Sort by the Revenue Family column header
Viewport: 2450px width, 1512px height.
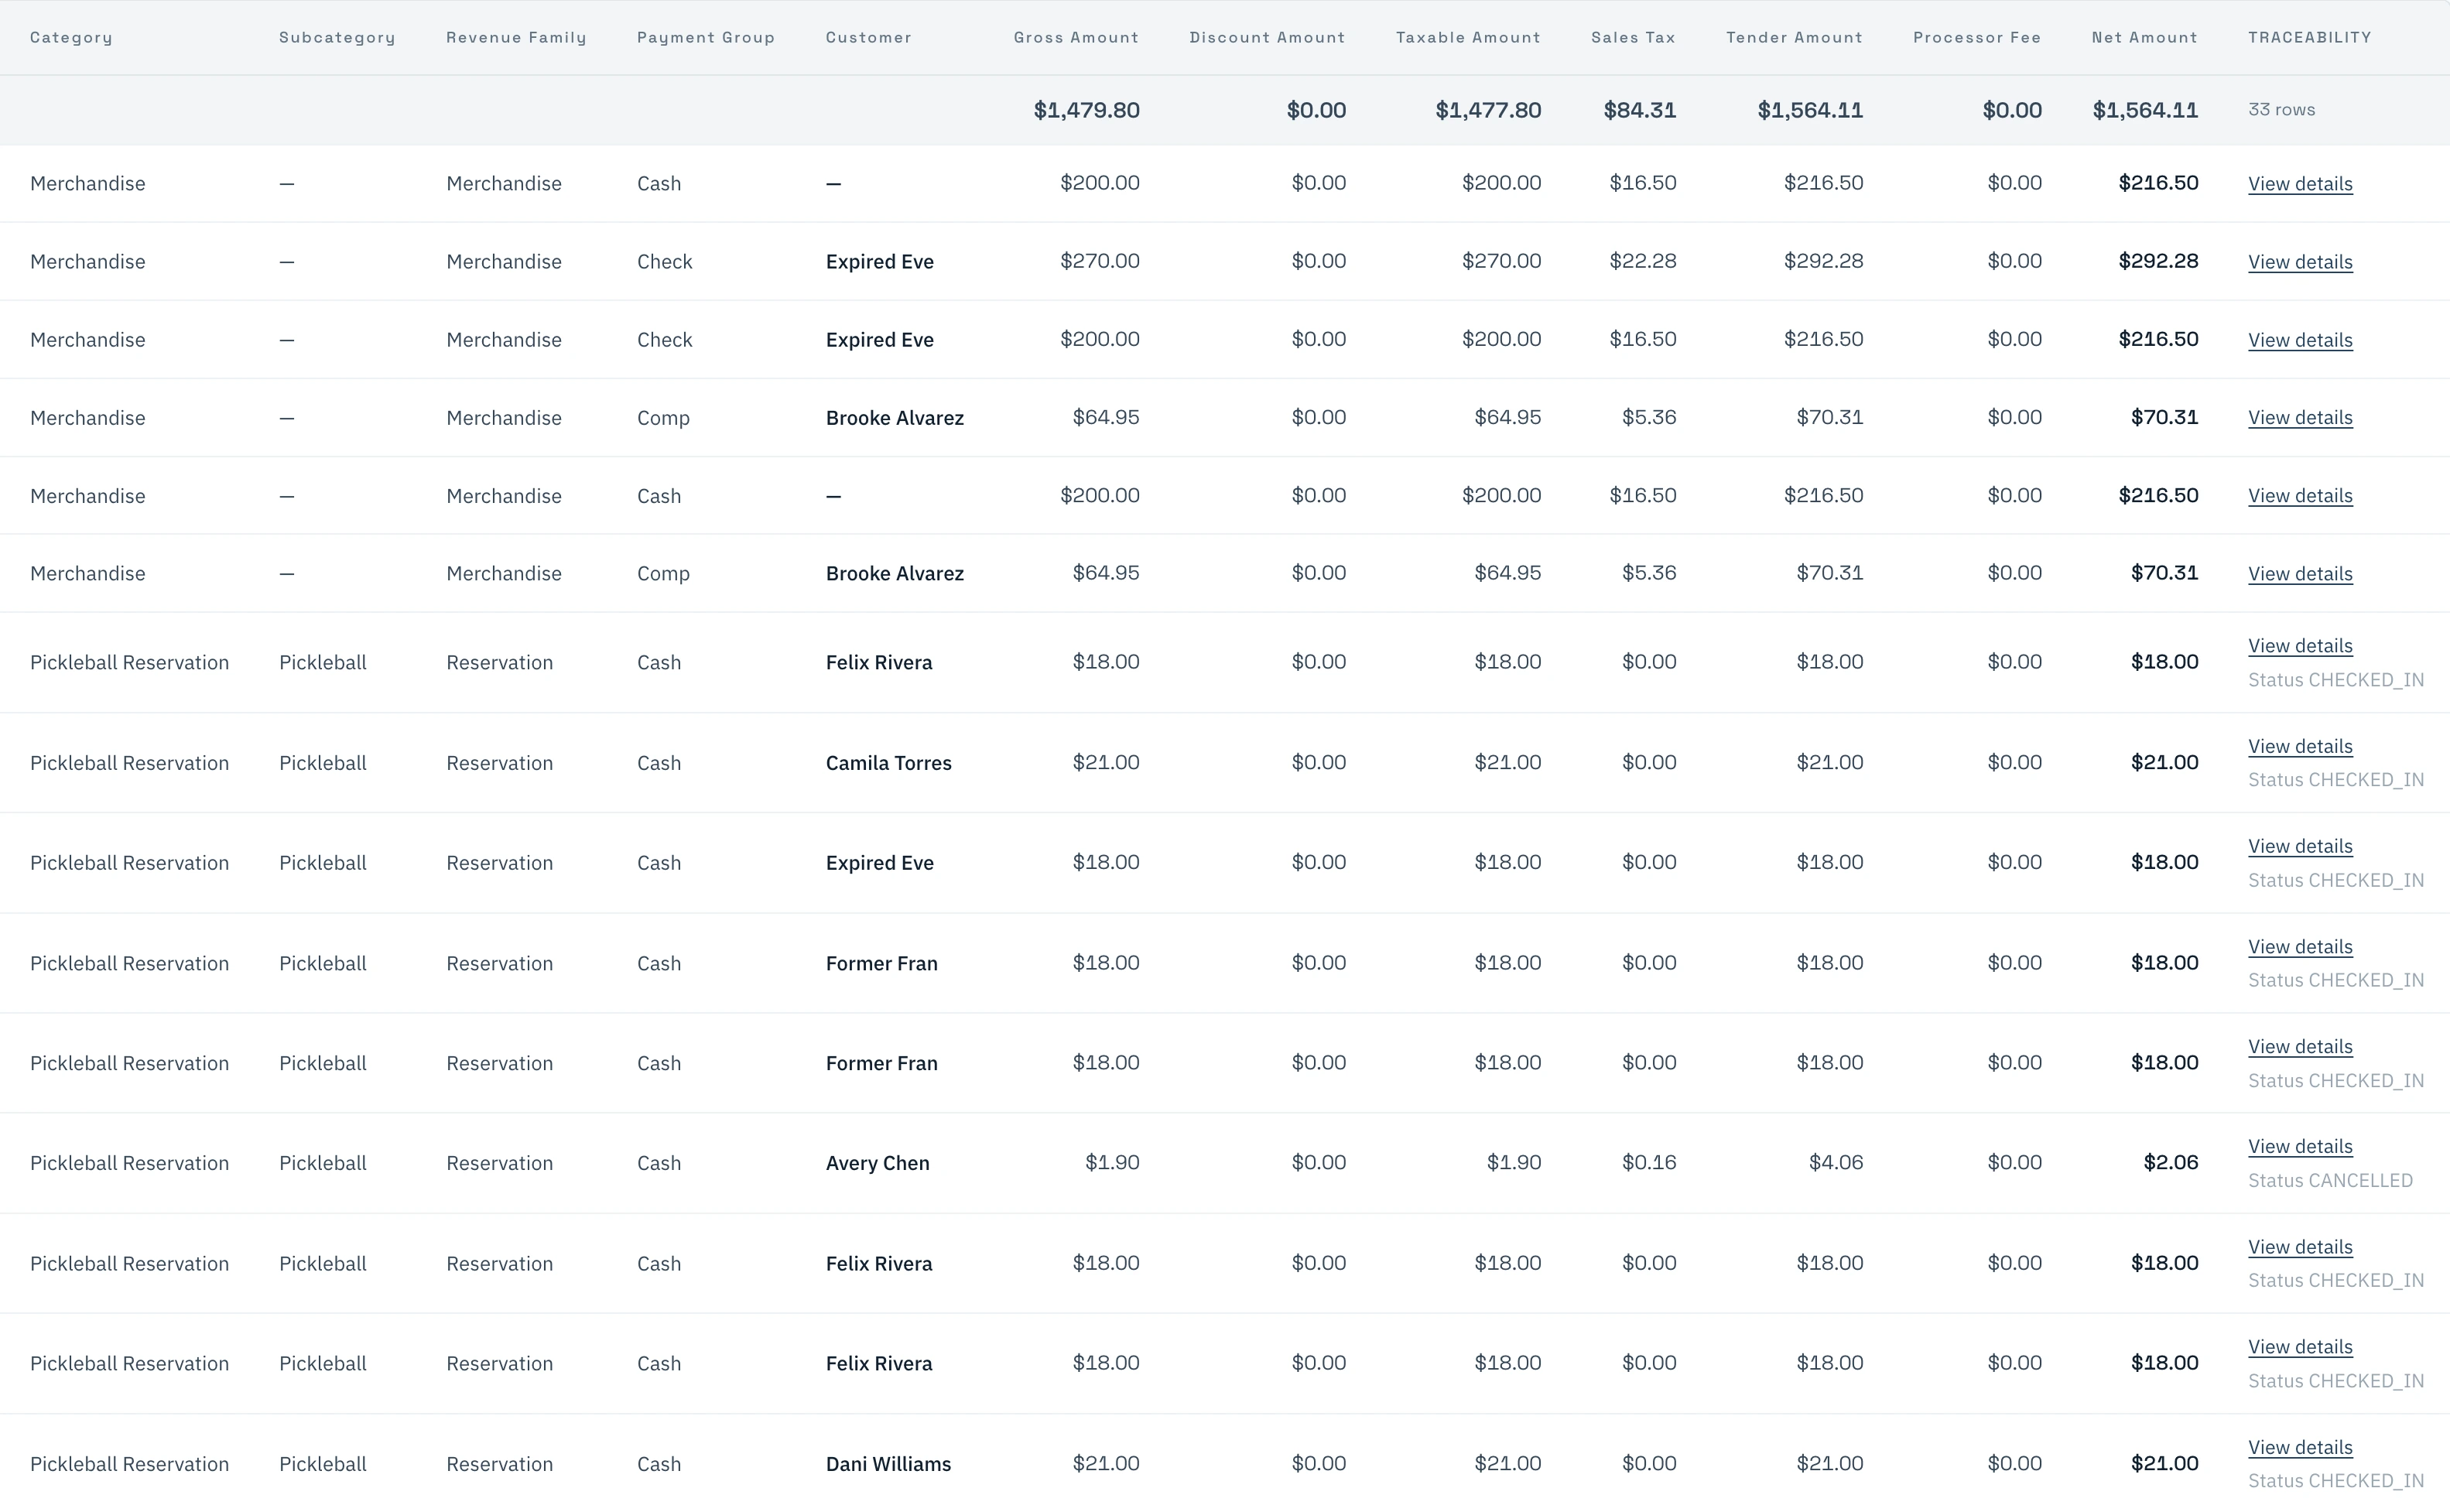(x=516, y=37)
